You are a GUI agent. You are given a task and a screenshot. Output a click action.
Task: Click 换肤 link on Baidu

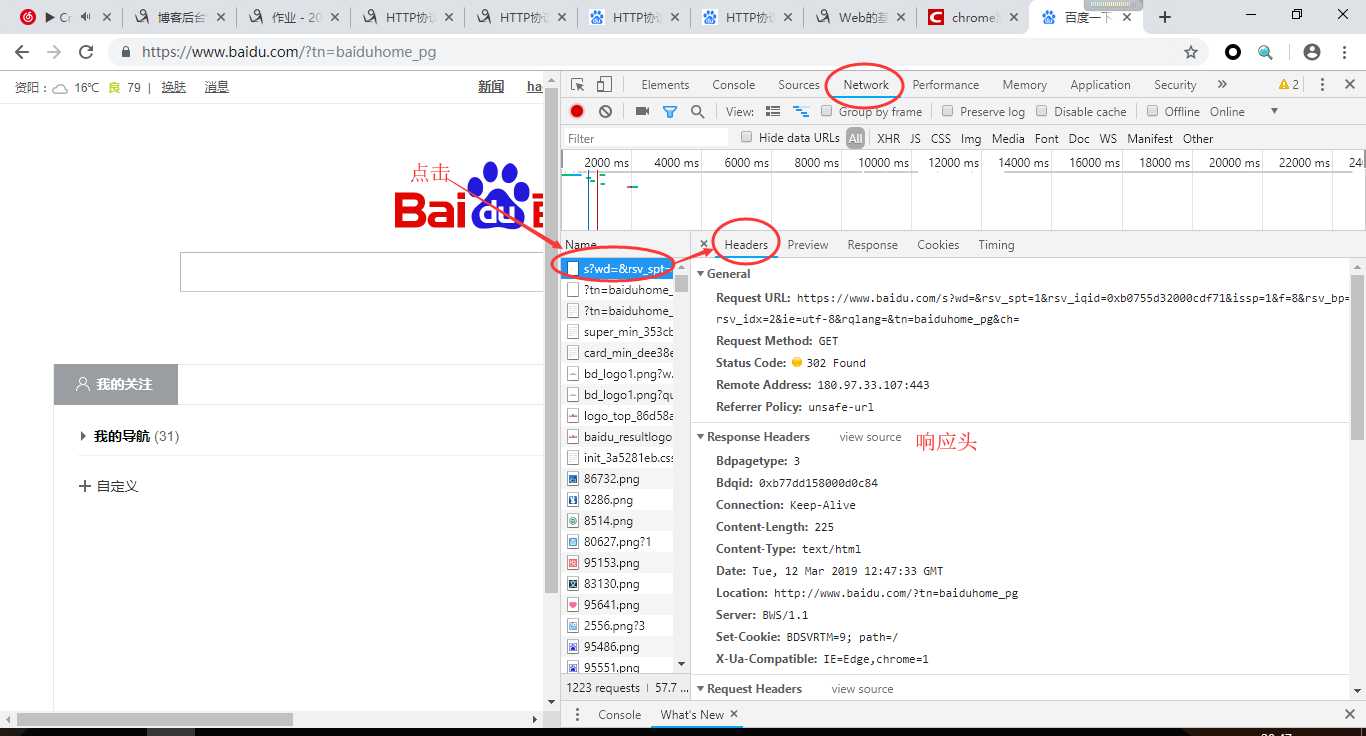(x=174, y=87)
